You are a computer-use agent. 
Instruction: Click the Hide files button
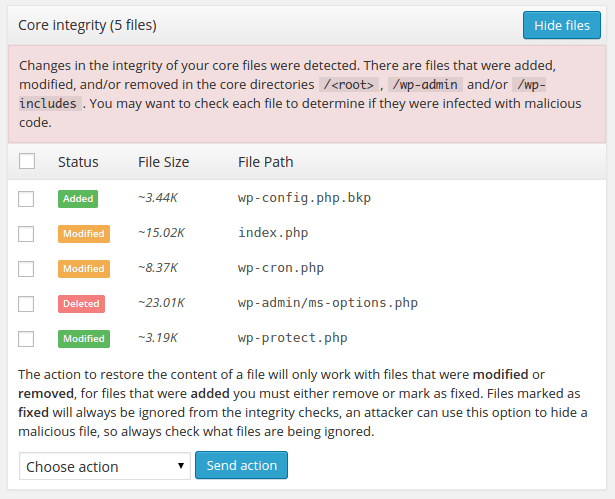562,25
